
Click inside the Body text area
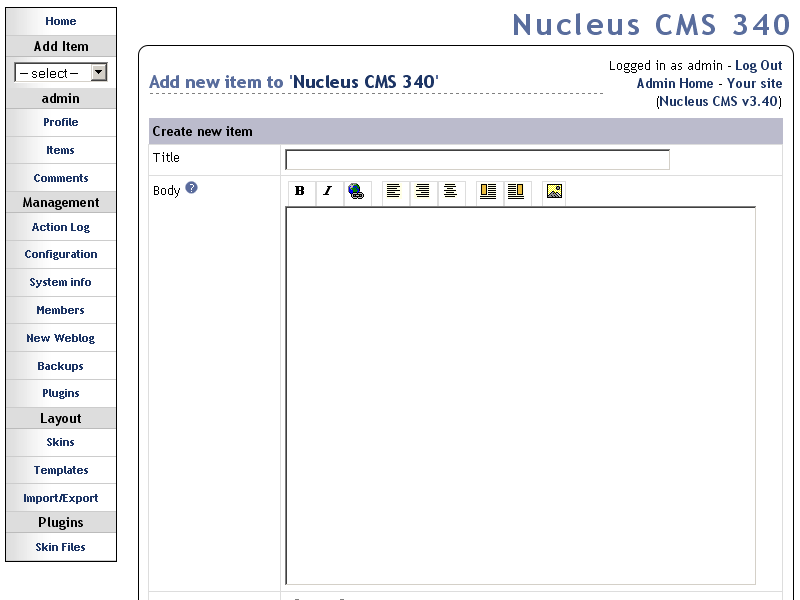[520, 395]
